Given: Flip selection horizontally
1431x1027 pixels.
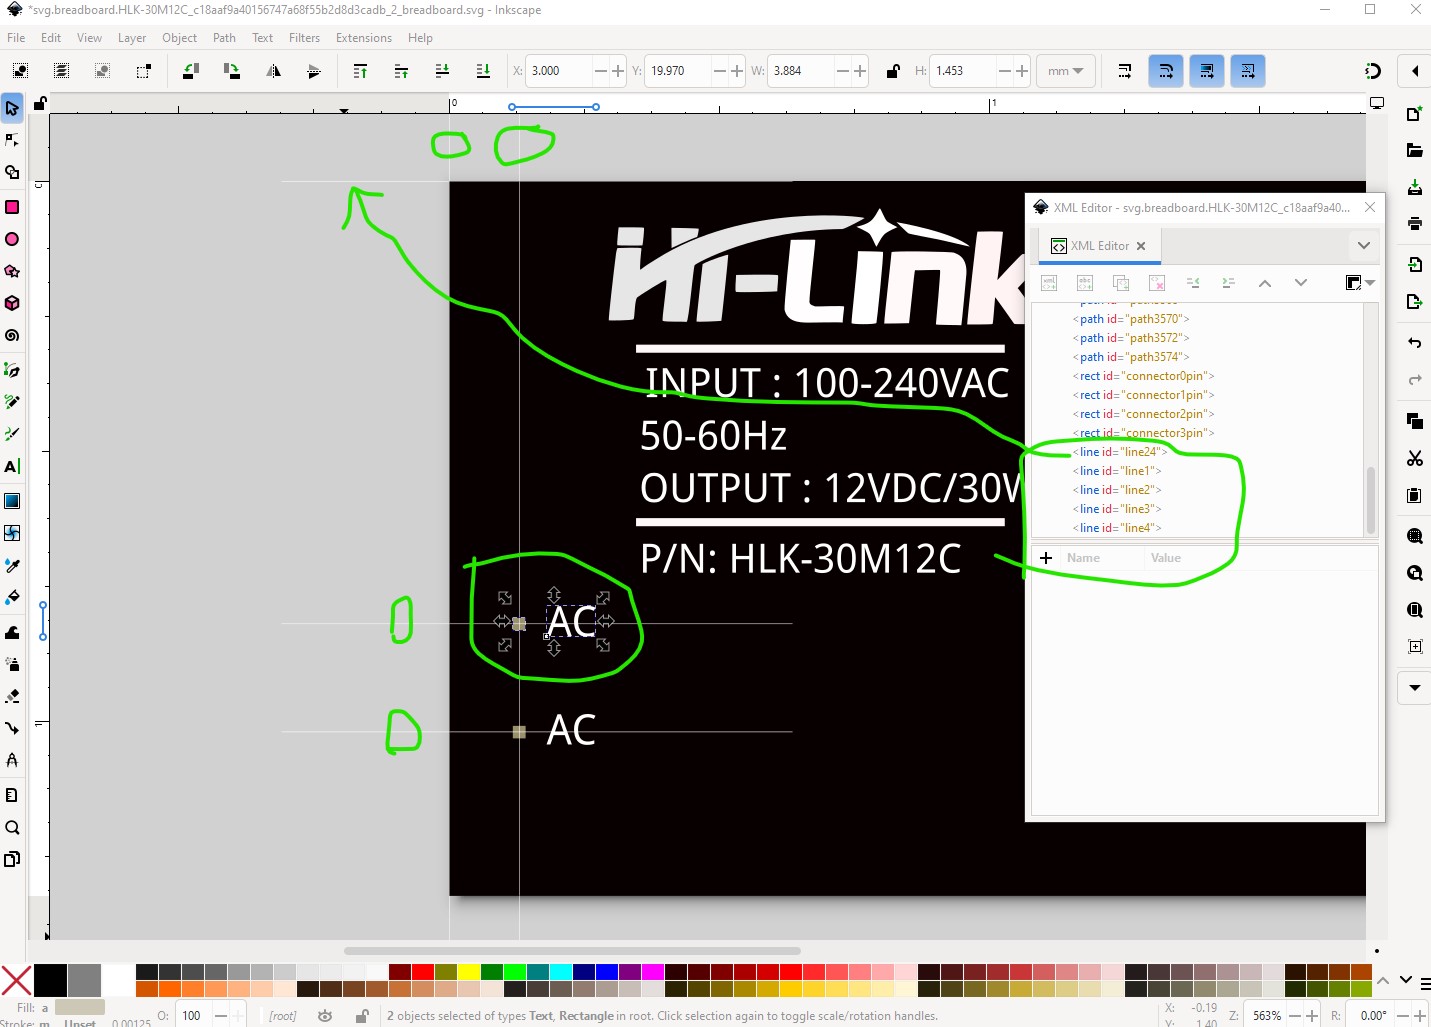Looking at the screenshot, I should [x=273, y=71].
